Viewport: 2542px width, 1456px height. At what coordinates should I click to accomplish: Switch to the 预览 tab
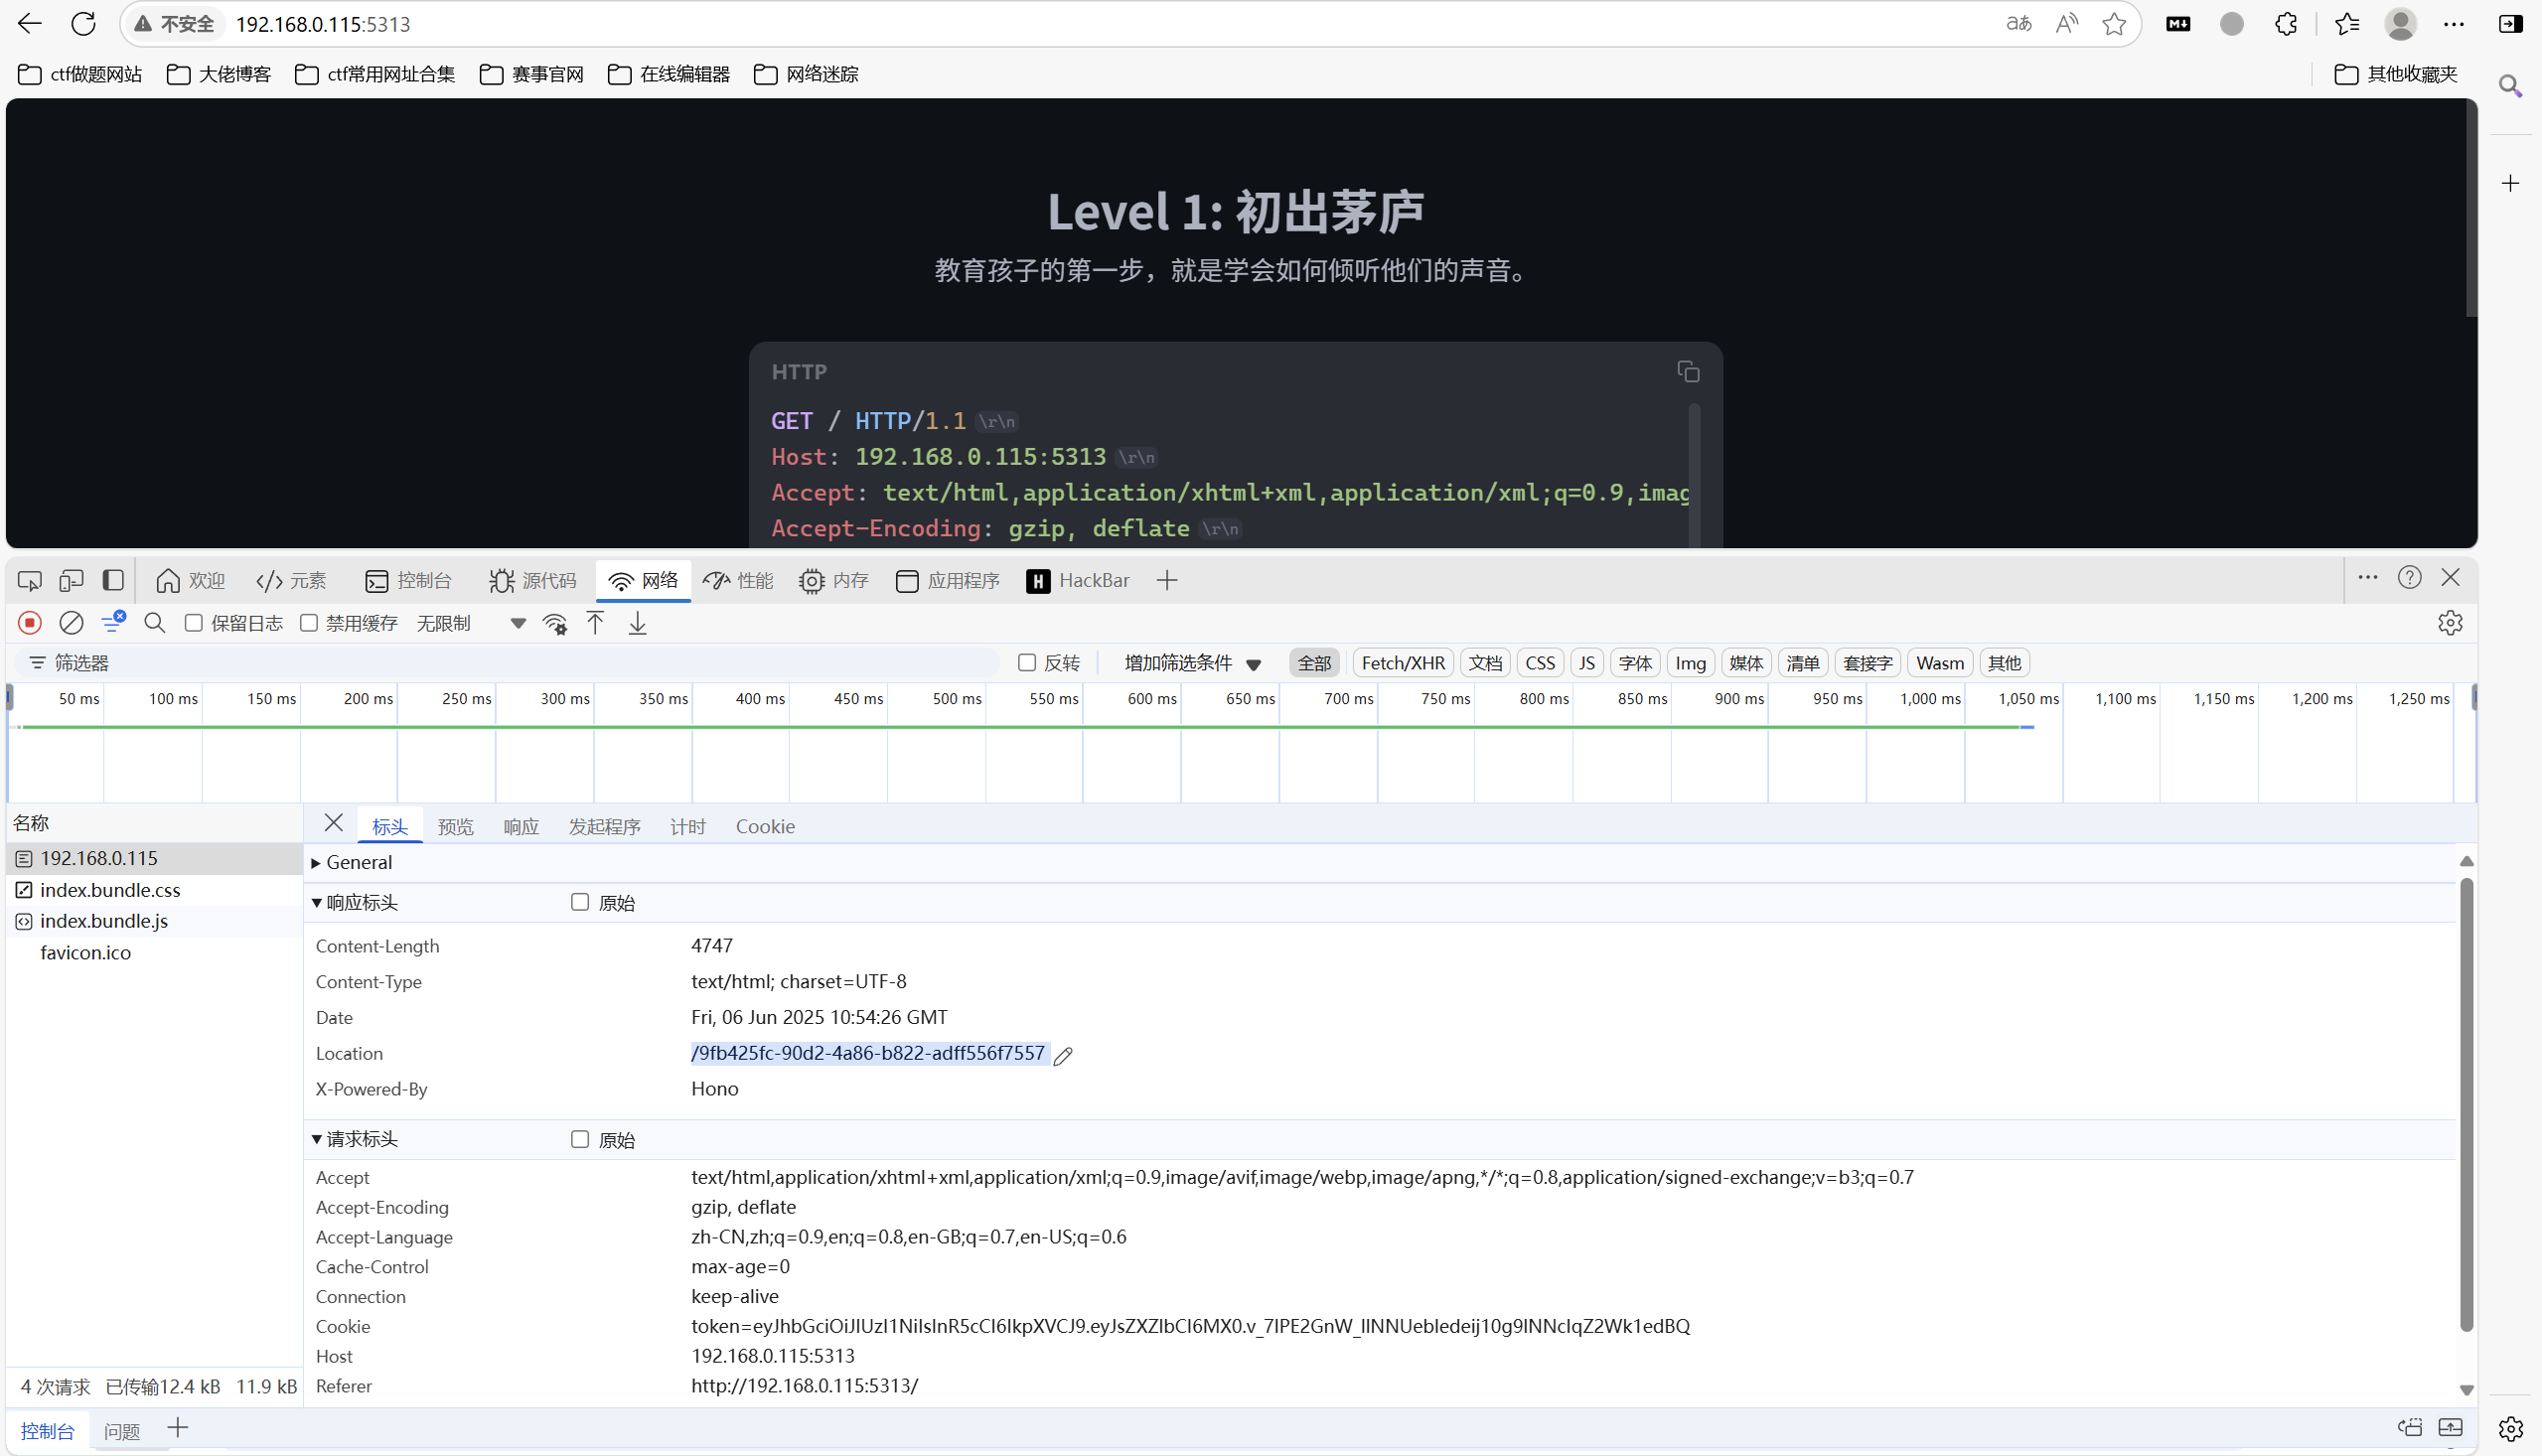click(456, 827)
